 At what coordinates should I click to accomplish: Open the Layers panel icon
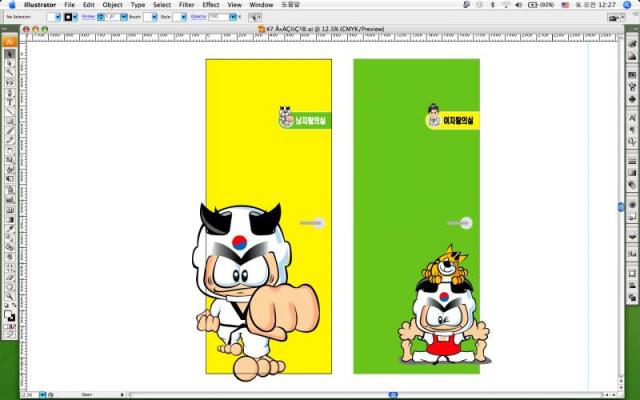click(x=632, y=236)
